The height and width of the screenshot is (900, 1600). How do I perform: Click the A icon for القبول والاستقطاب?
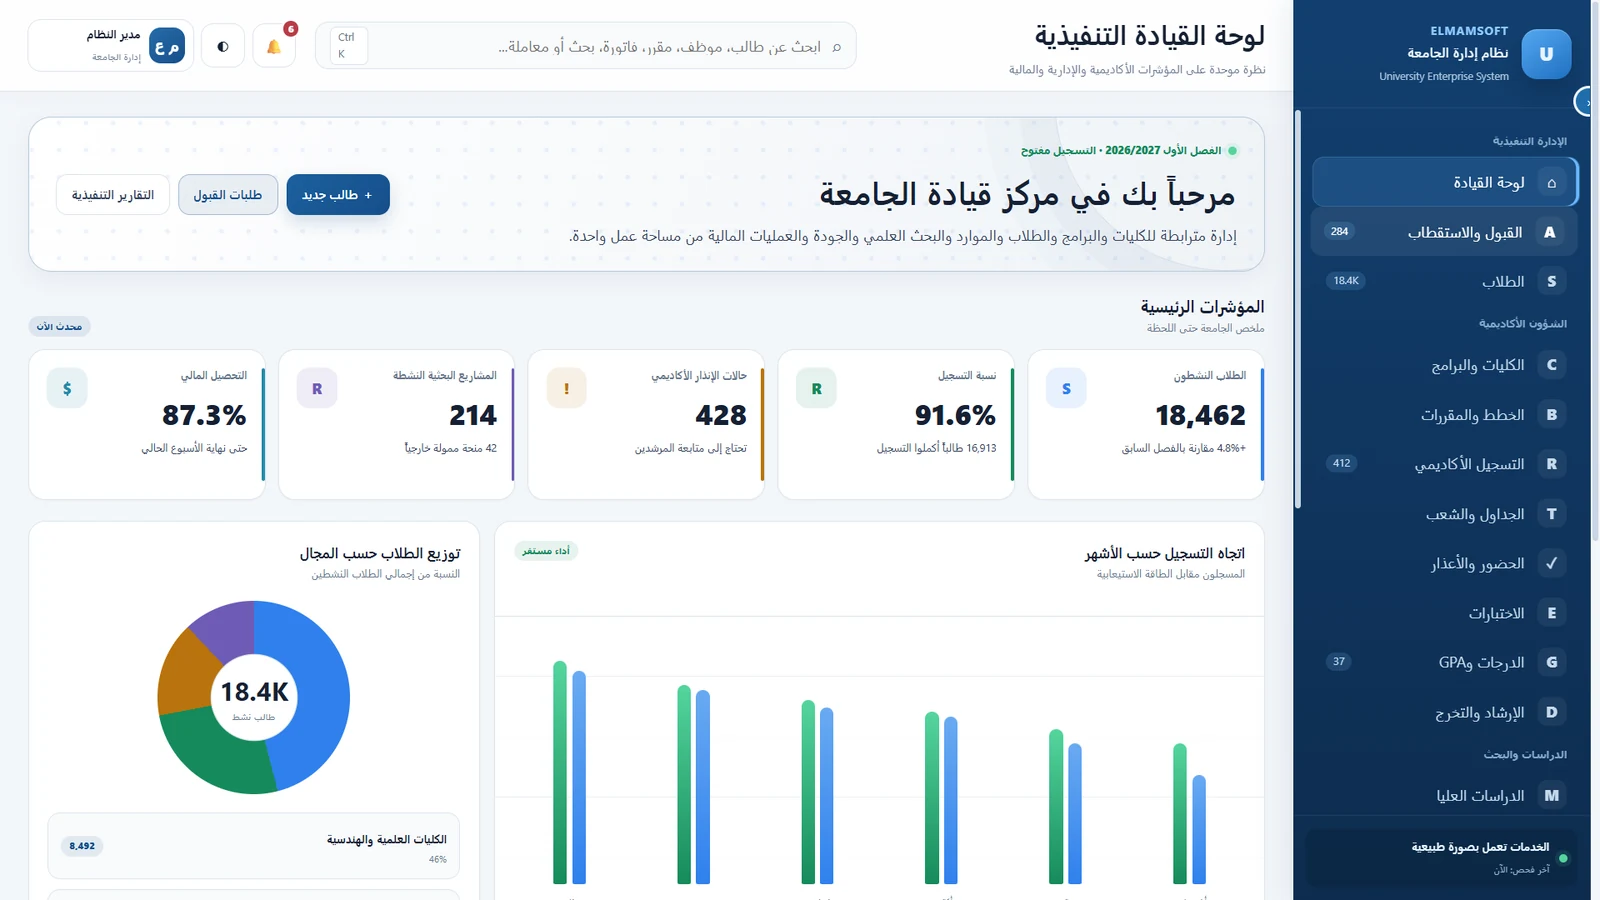tap(1550, 232)
